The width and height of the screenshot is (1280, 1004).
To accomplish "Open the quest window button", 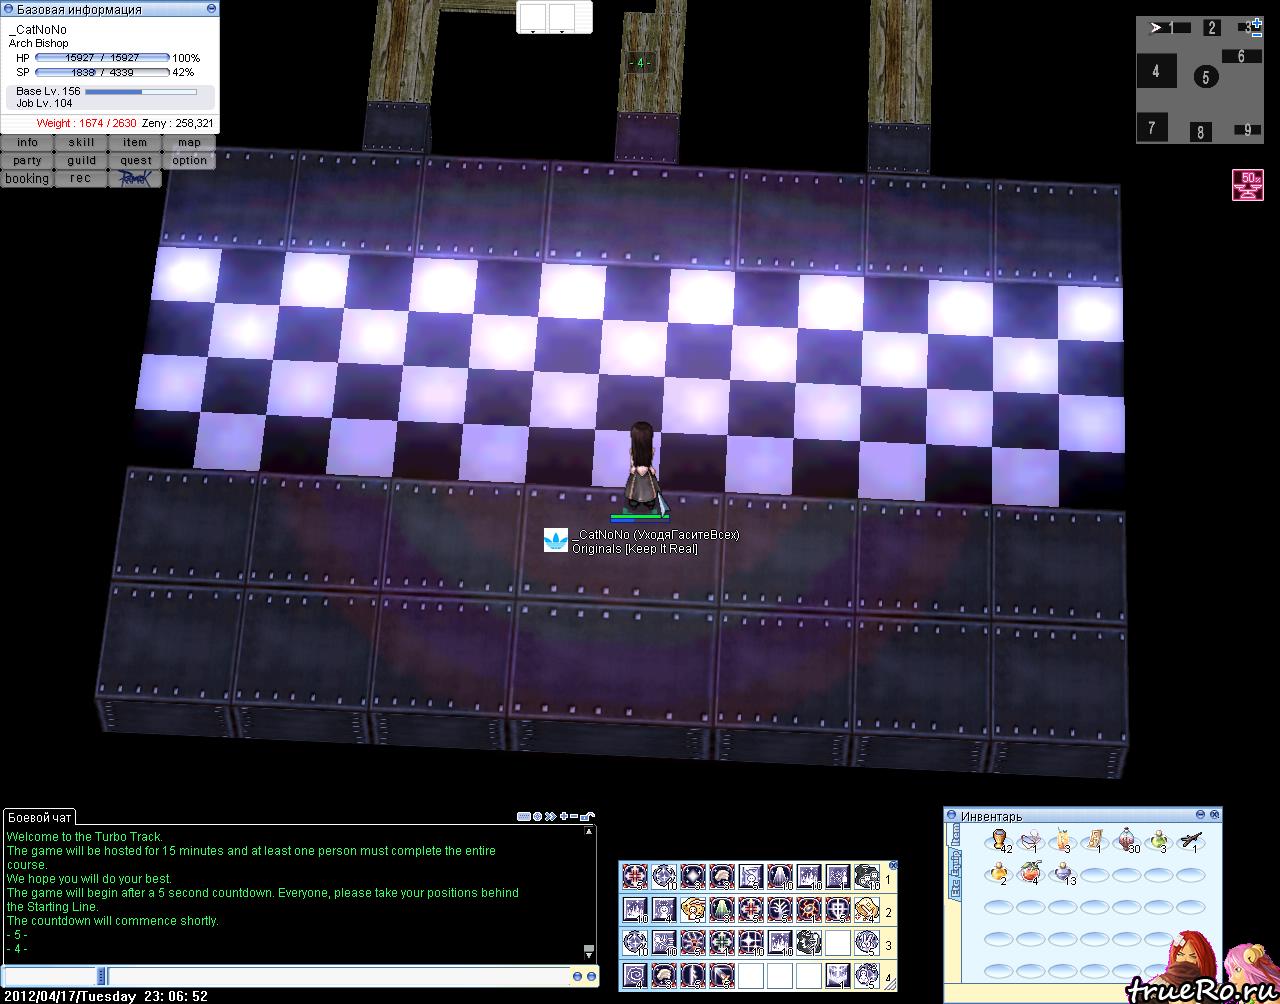I will click(x=135, y=160).
